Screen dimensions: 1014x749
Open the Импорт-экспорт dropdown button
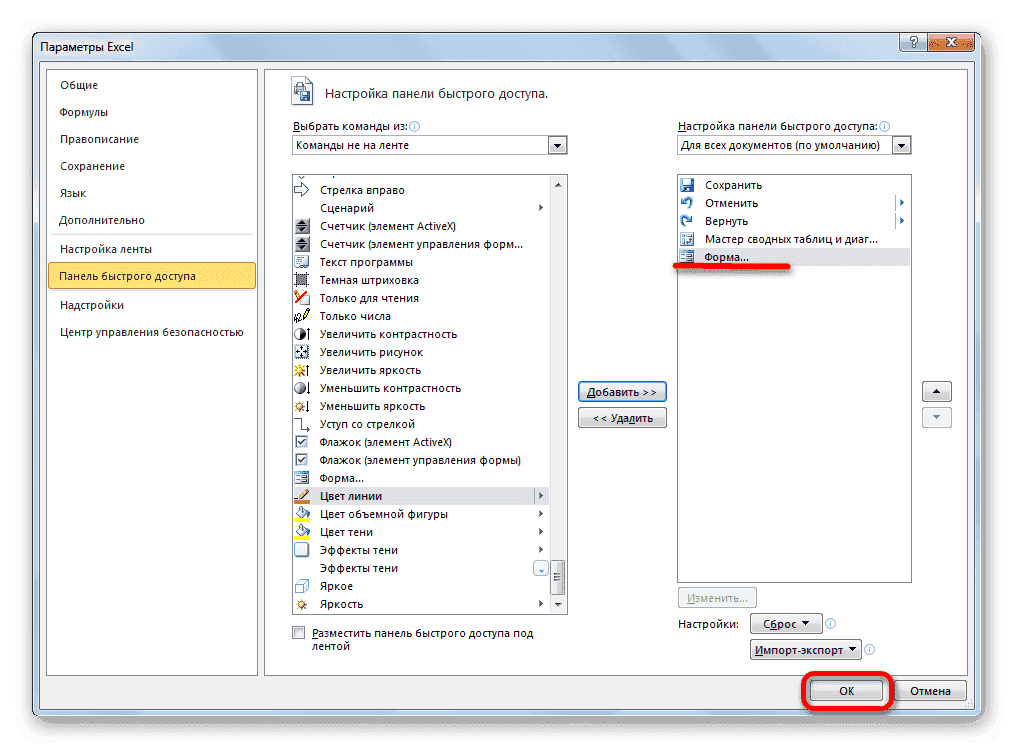tap(806, 649)
